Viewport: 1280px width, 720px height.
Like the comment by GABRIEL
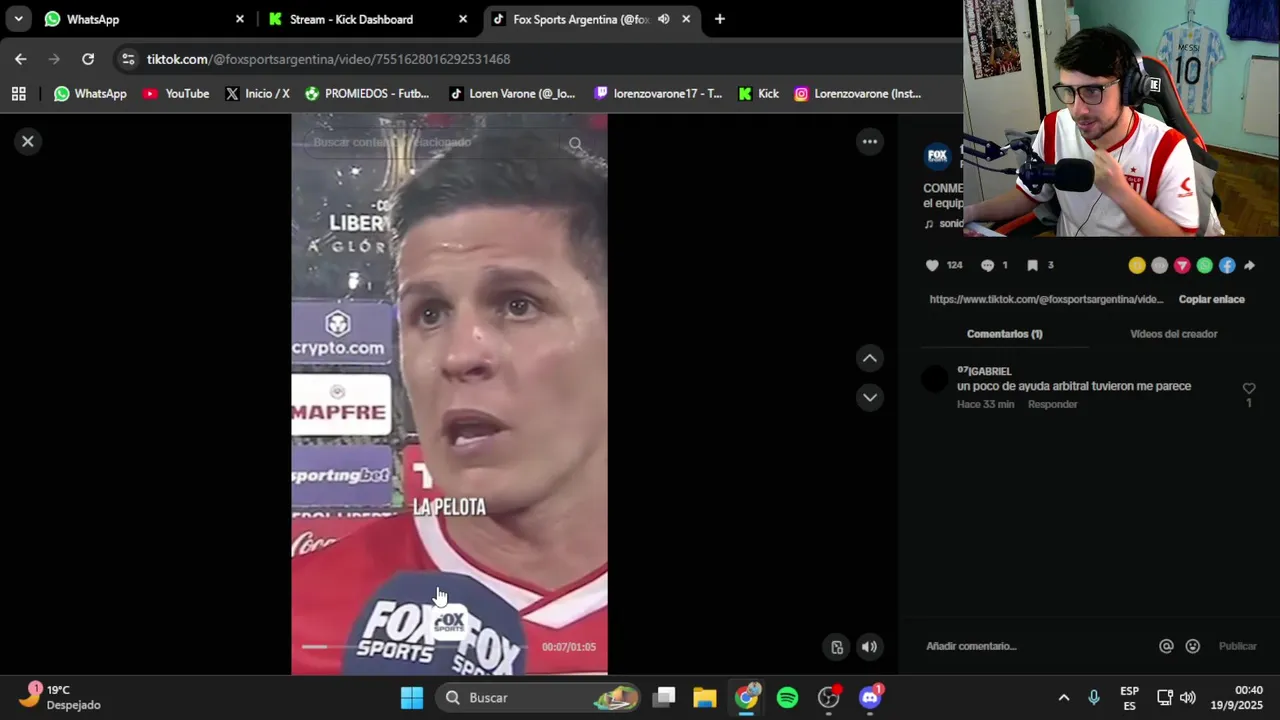[1248, 389]
